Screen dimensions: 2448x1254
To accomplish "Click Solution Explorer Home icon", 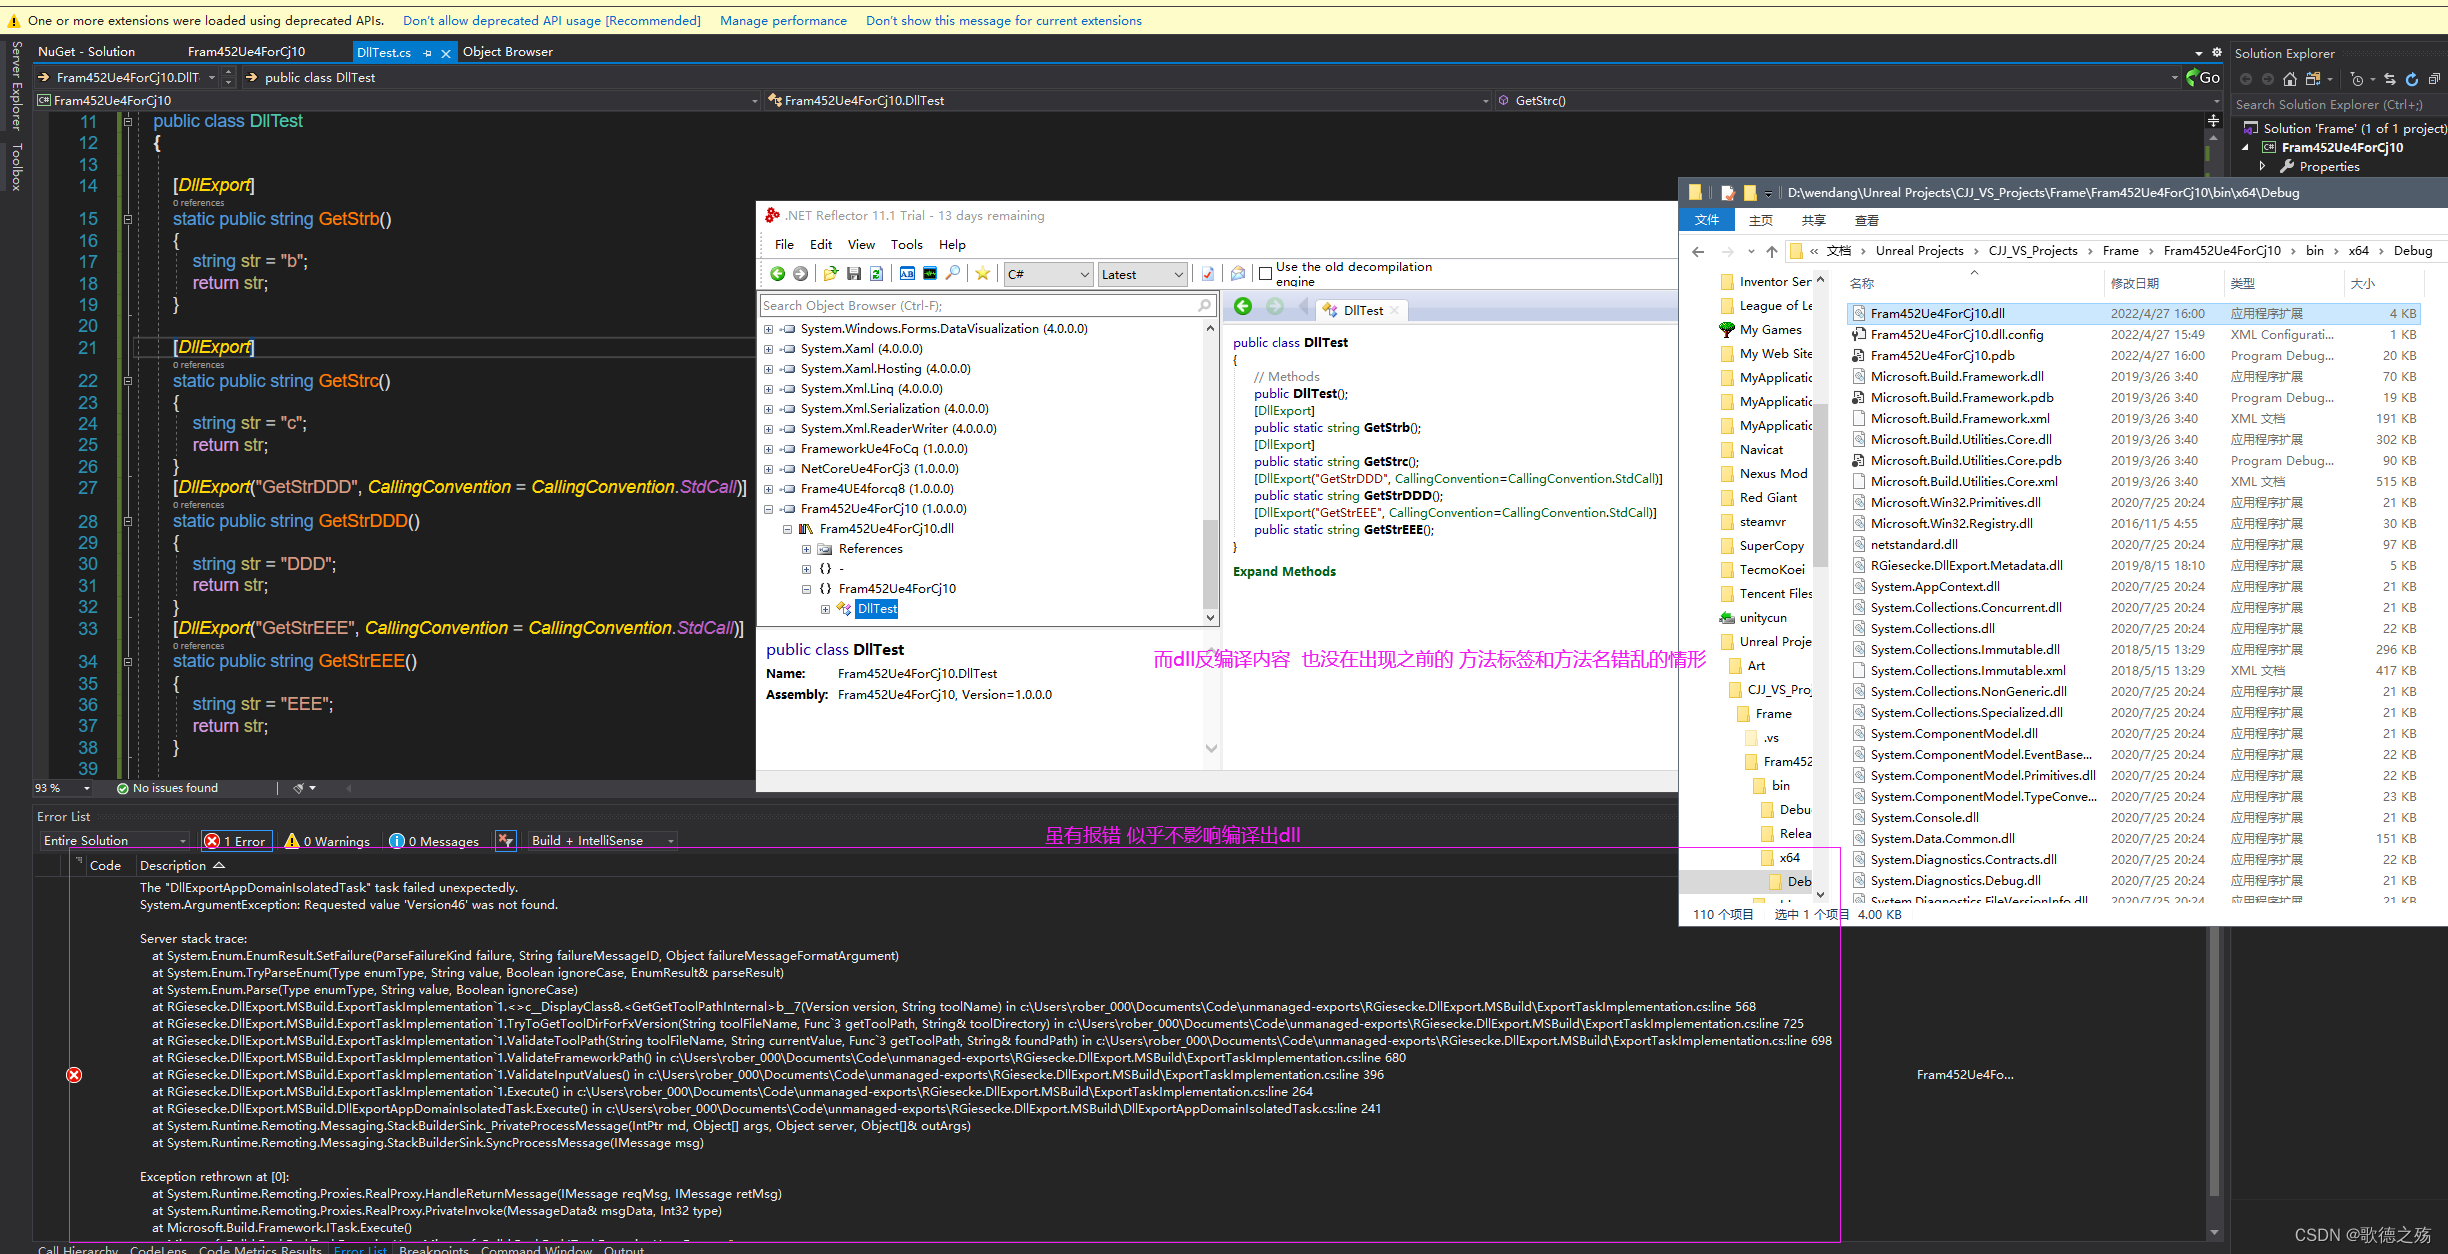I will click(x=2290, y=79).
